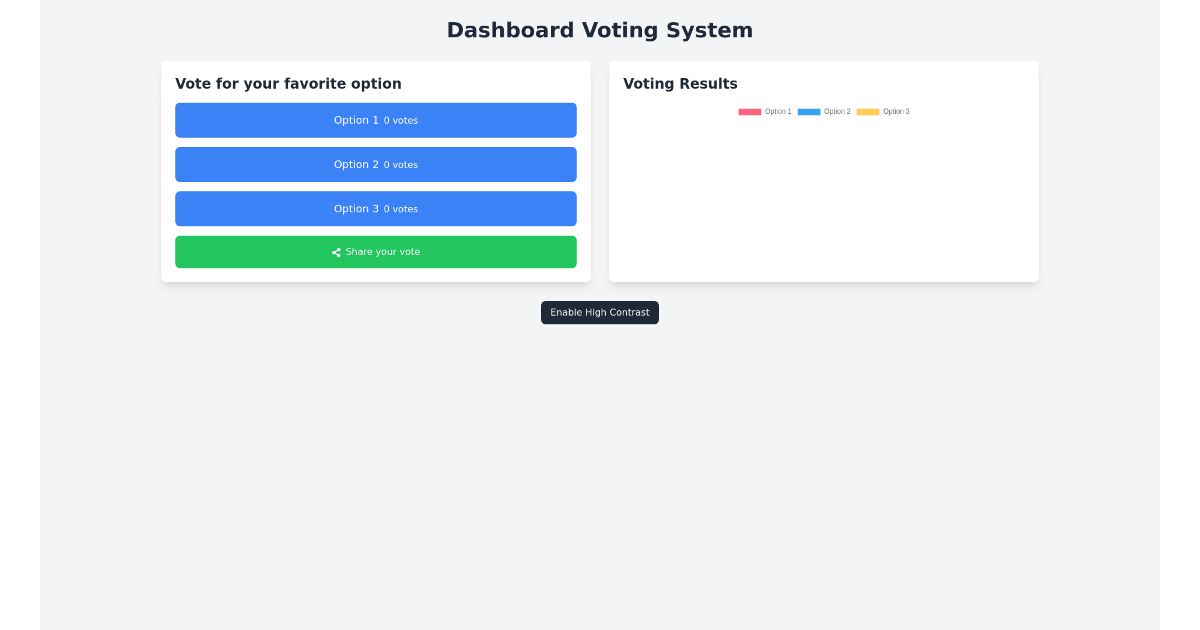The image size is (1200, 630).
Task: Click the Dashboard Voting System title
Action: point(599,30)
